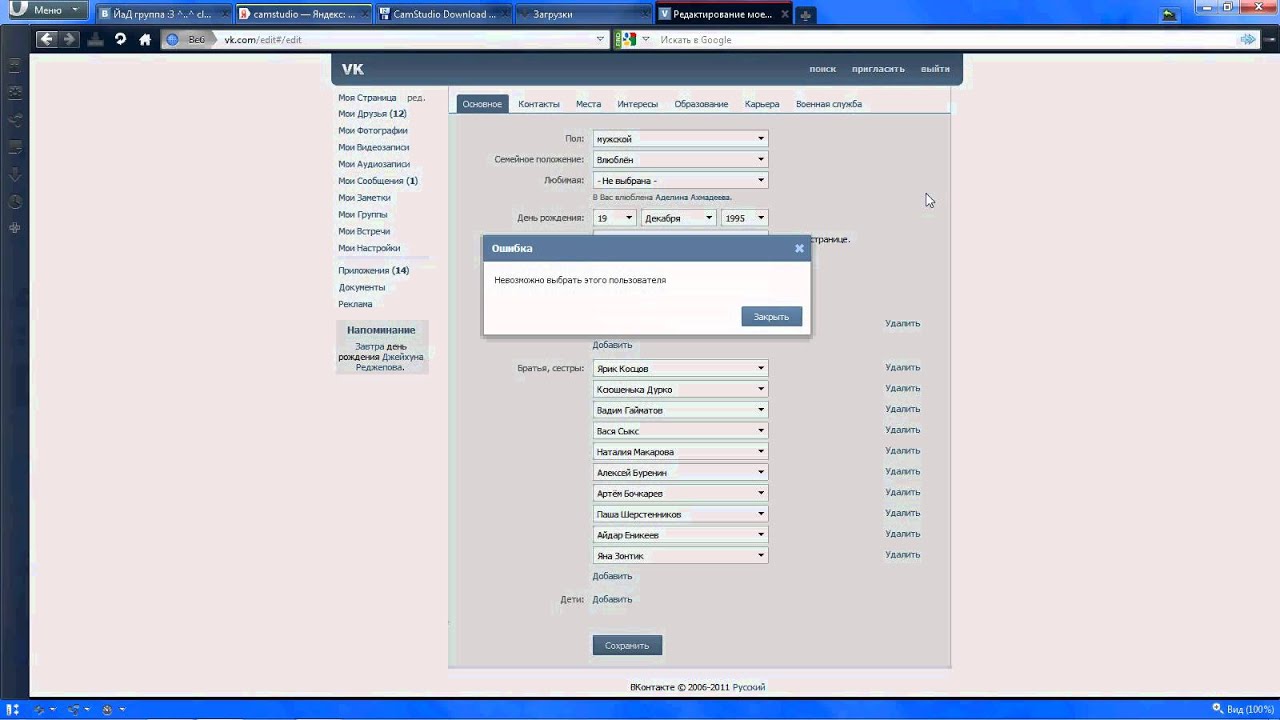This screenshot has width=1280, height=720.
Task: Add a new tab with the plus icon
Action: (x=805, y=15)
